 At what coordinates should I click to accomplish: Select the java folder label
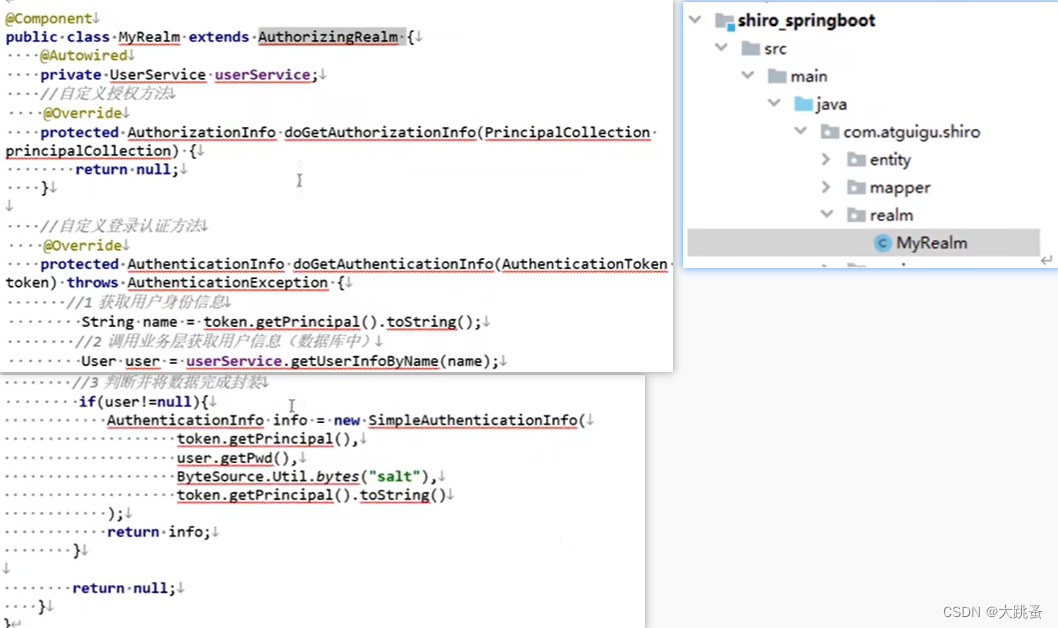[831, 104]
